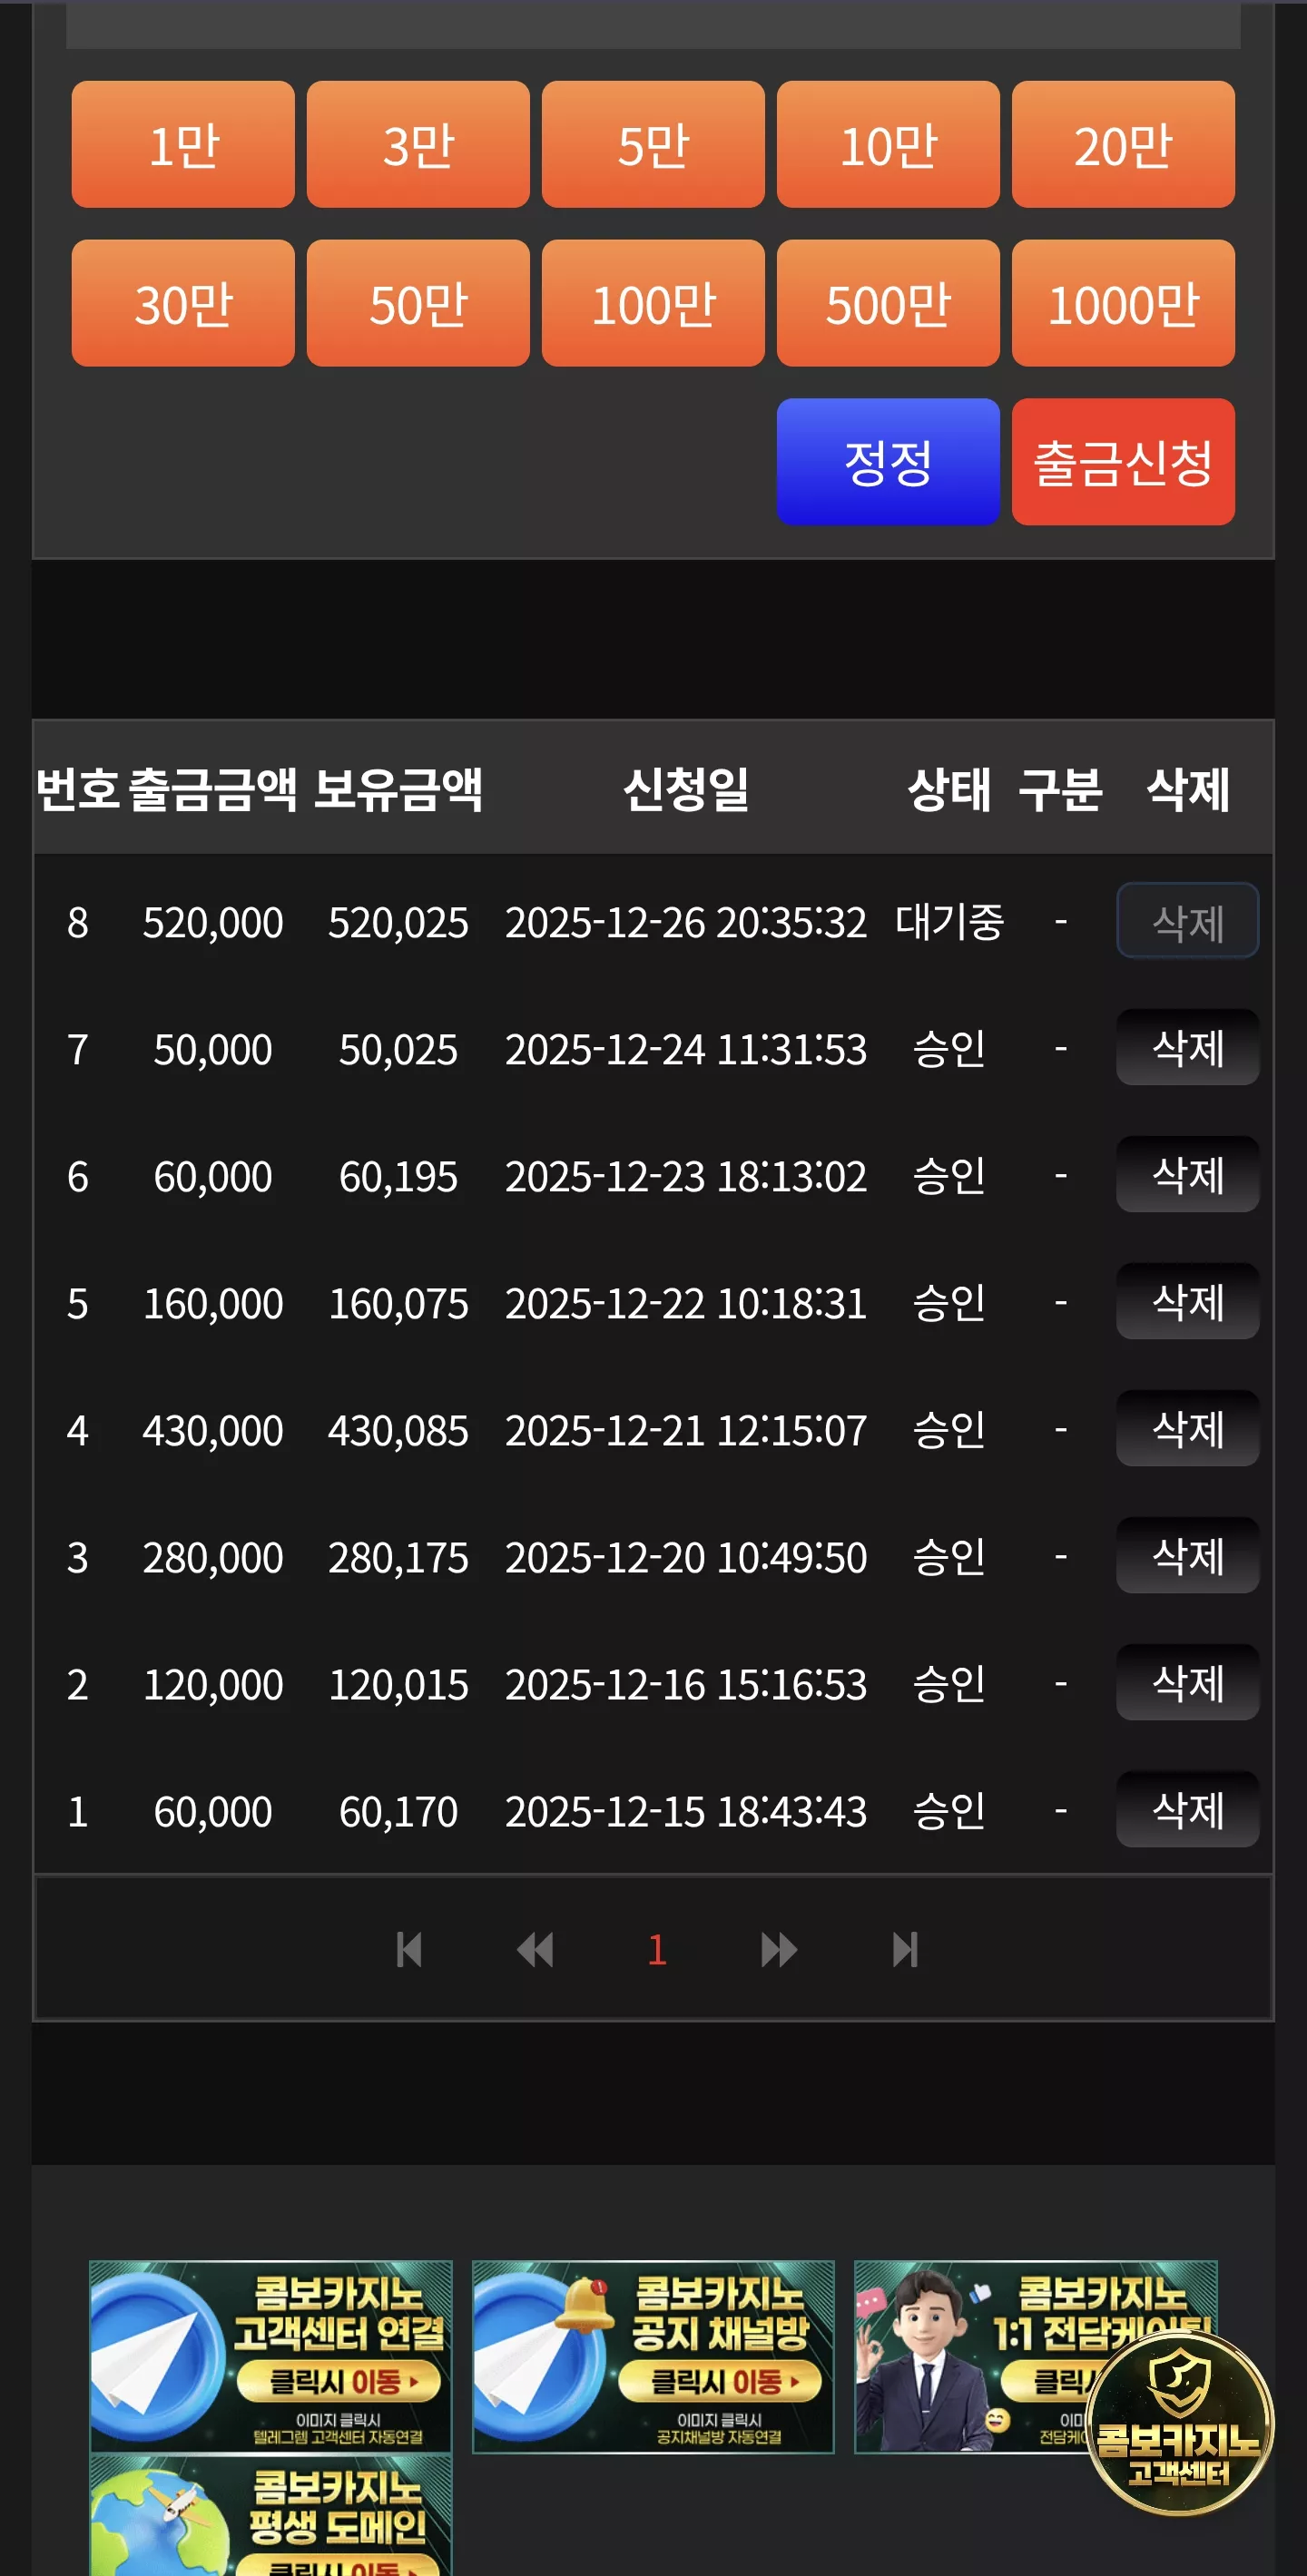Delete the 430,000 withdrawal record row 4
Screen dimensions: 1307x2576
pyautogui.click(x=1187, y=1429)
